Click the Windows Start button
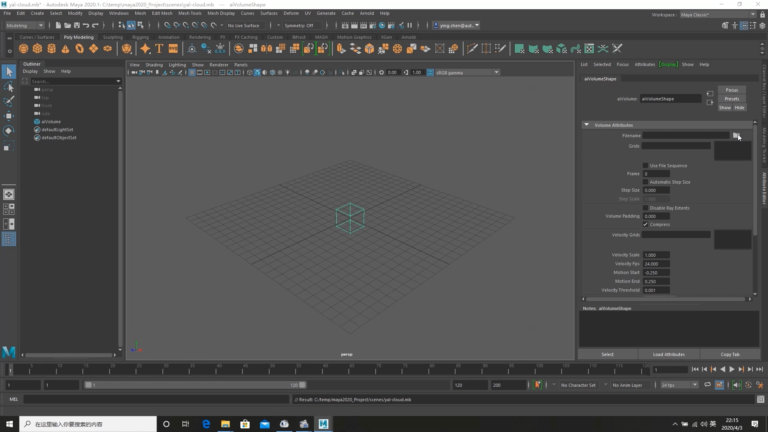The image size is (768, 432). point(9,424)
